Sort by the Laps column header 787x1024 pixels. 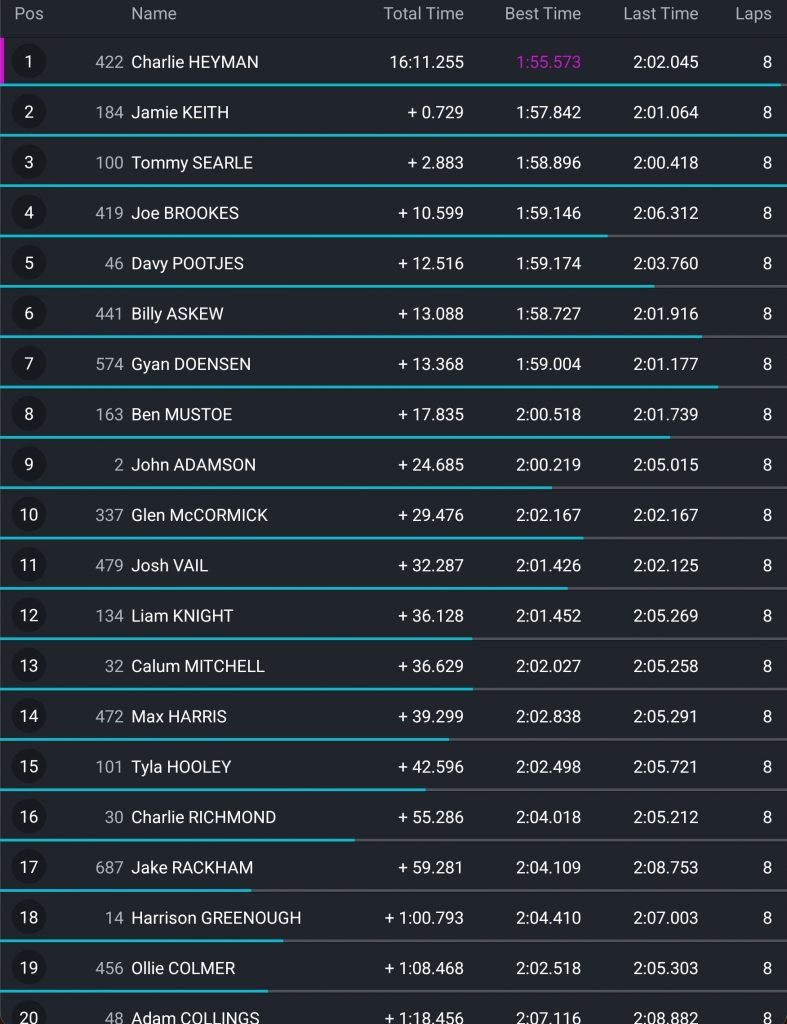pos(753,14)
